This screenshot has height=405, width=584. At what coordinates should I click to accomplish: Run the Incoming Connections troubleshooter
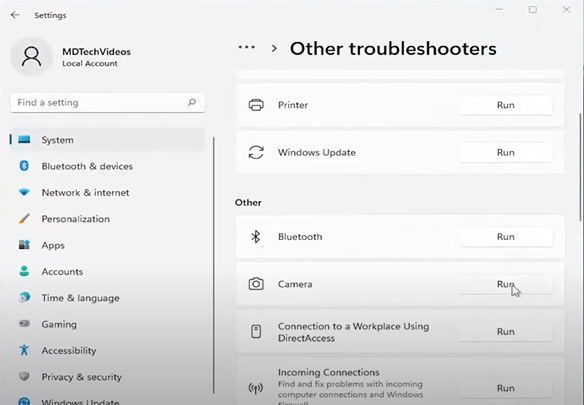click(505, 388)
